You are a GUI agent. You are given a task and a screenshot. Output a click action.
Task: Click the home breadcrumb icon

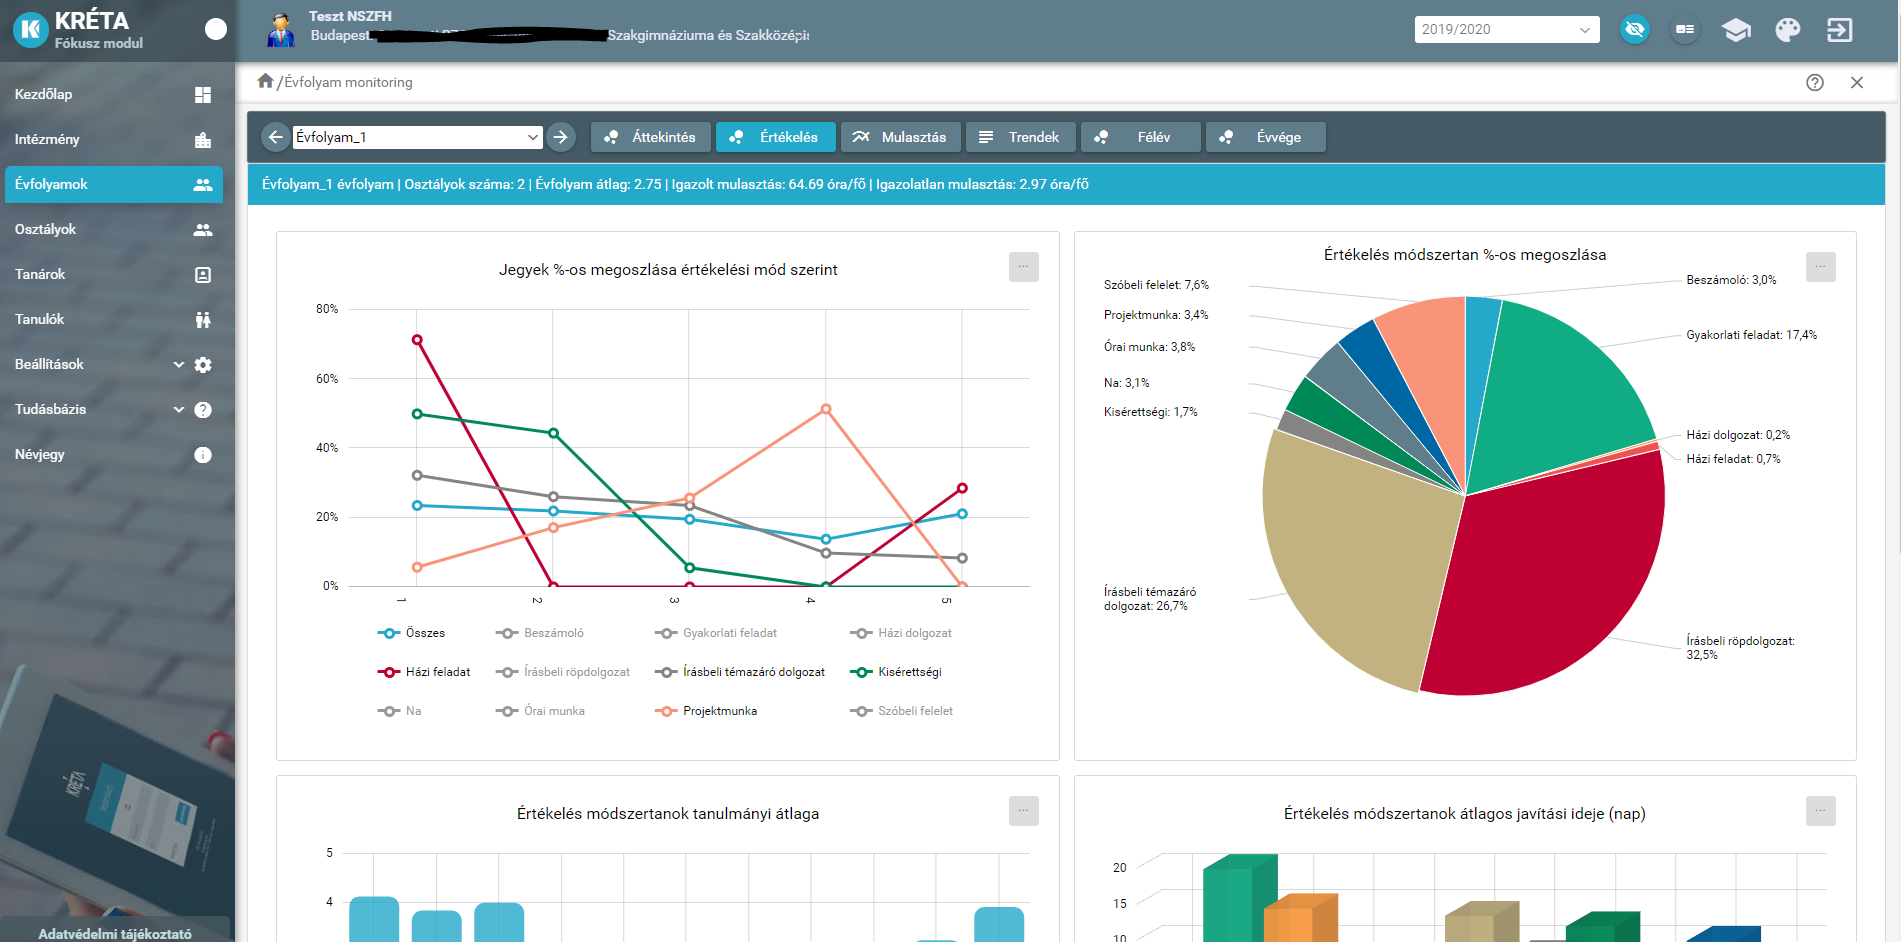265,81
